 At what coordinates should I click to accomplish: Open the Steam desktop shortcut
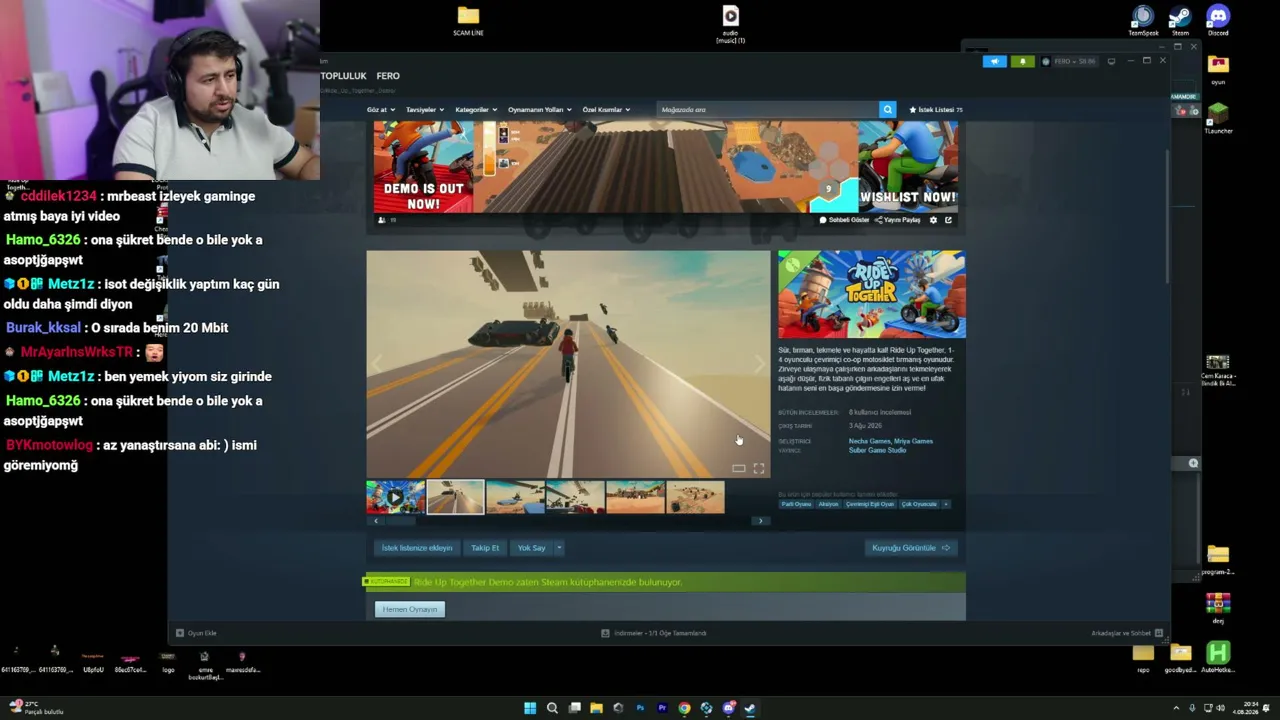click(x=1180, y=21)
